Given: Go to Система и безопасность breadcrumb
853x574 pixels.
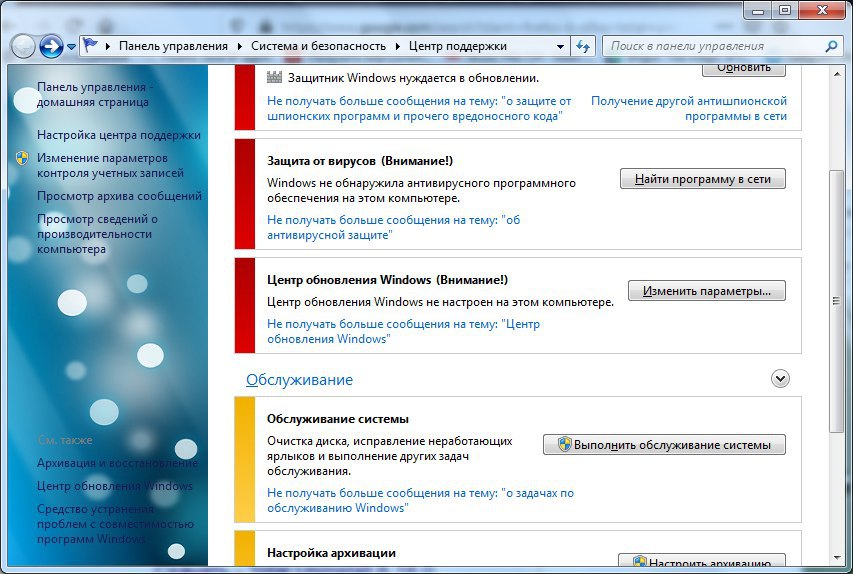Looking at the screenshot, I should [x=318, y=46].
